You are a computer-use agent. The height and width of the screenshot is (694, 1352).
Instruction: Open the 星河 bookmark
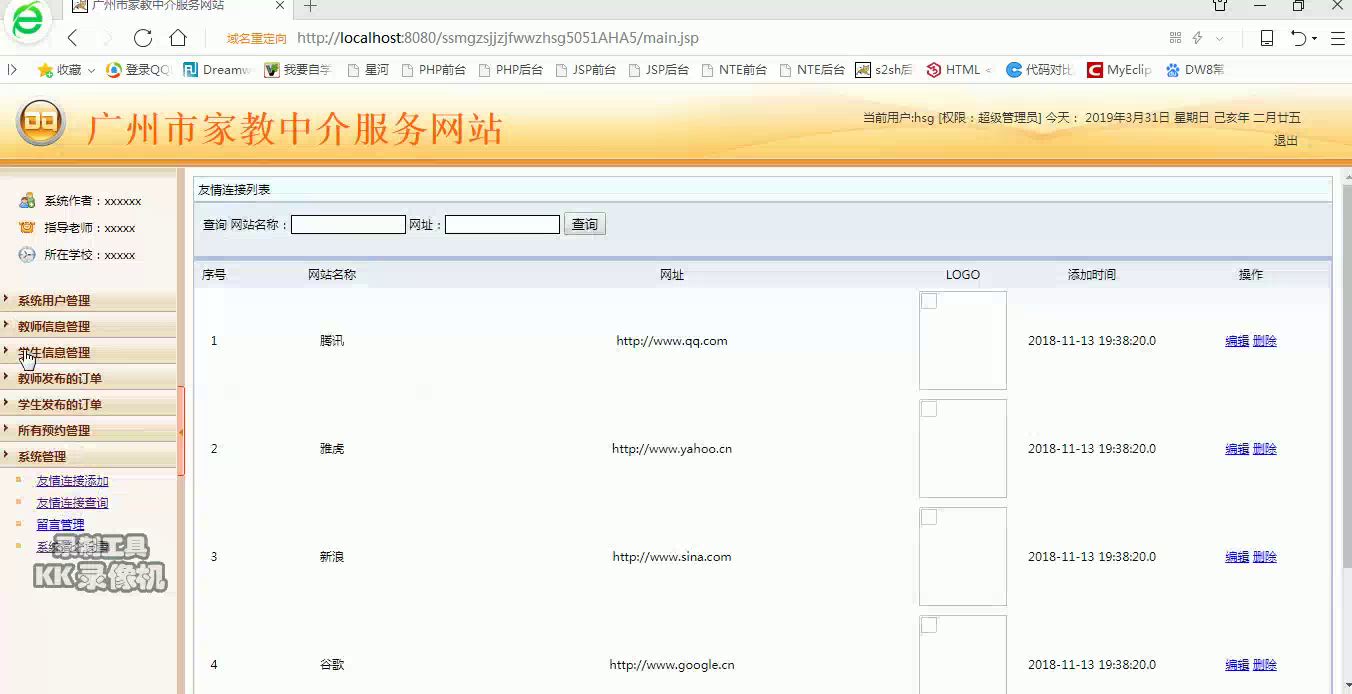[368, 70]
